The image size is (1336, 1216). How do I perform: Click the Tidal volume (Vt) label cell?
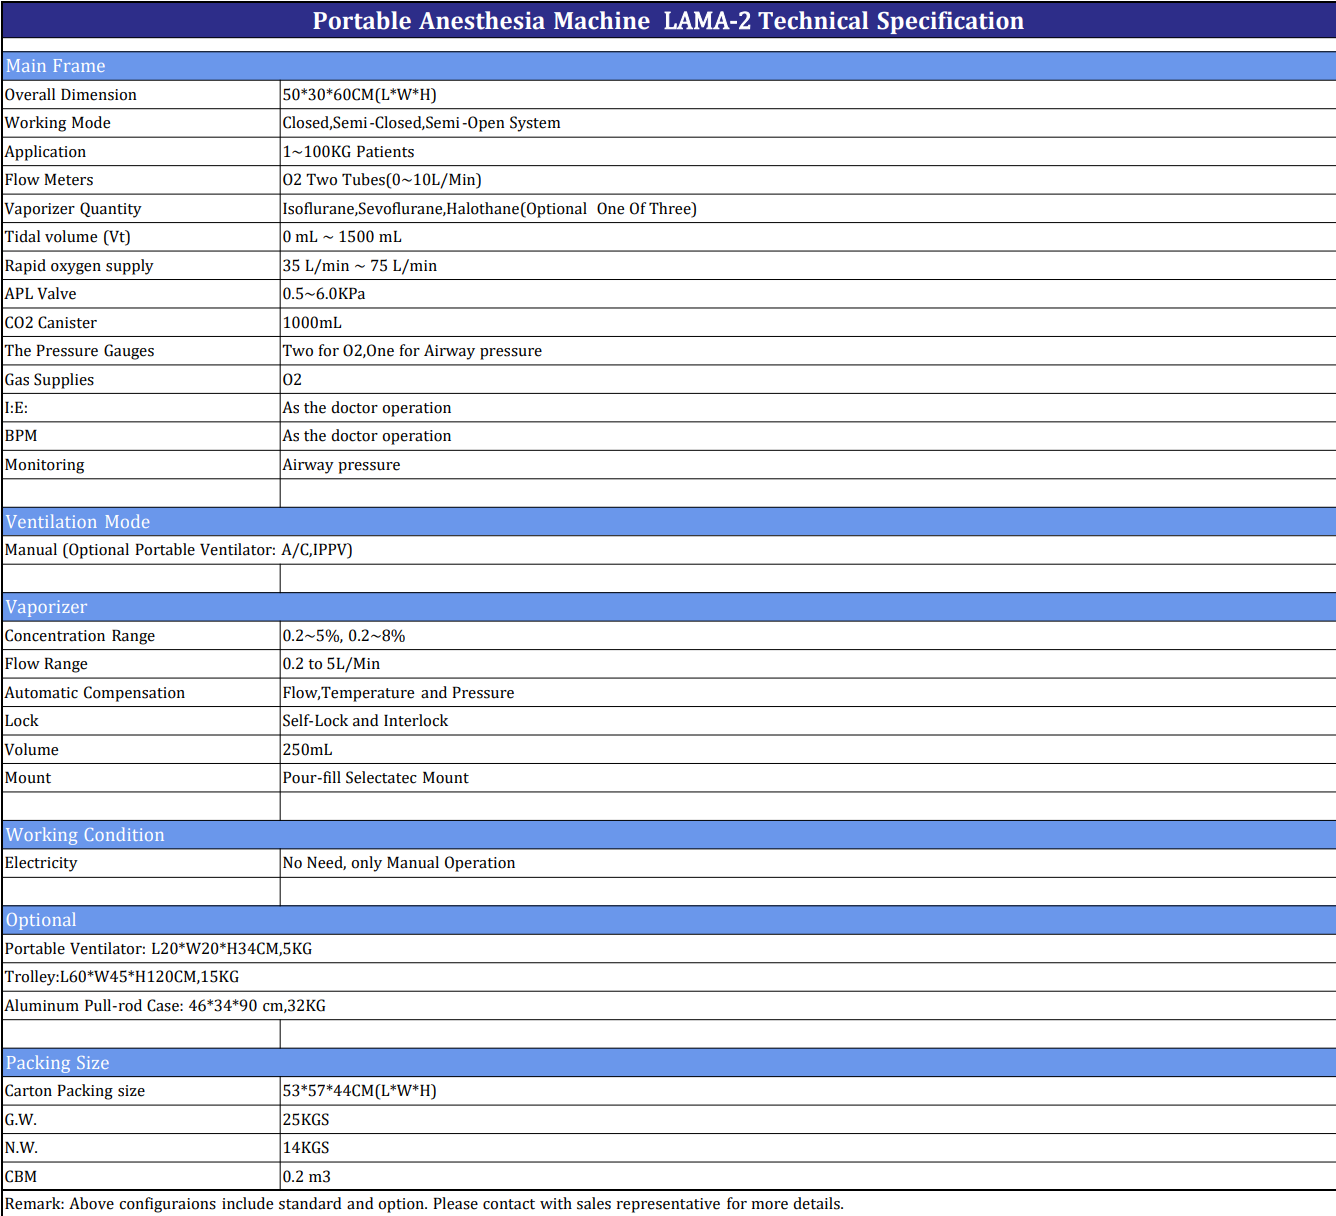coord(68,237)
